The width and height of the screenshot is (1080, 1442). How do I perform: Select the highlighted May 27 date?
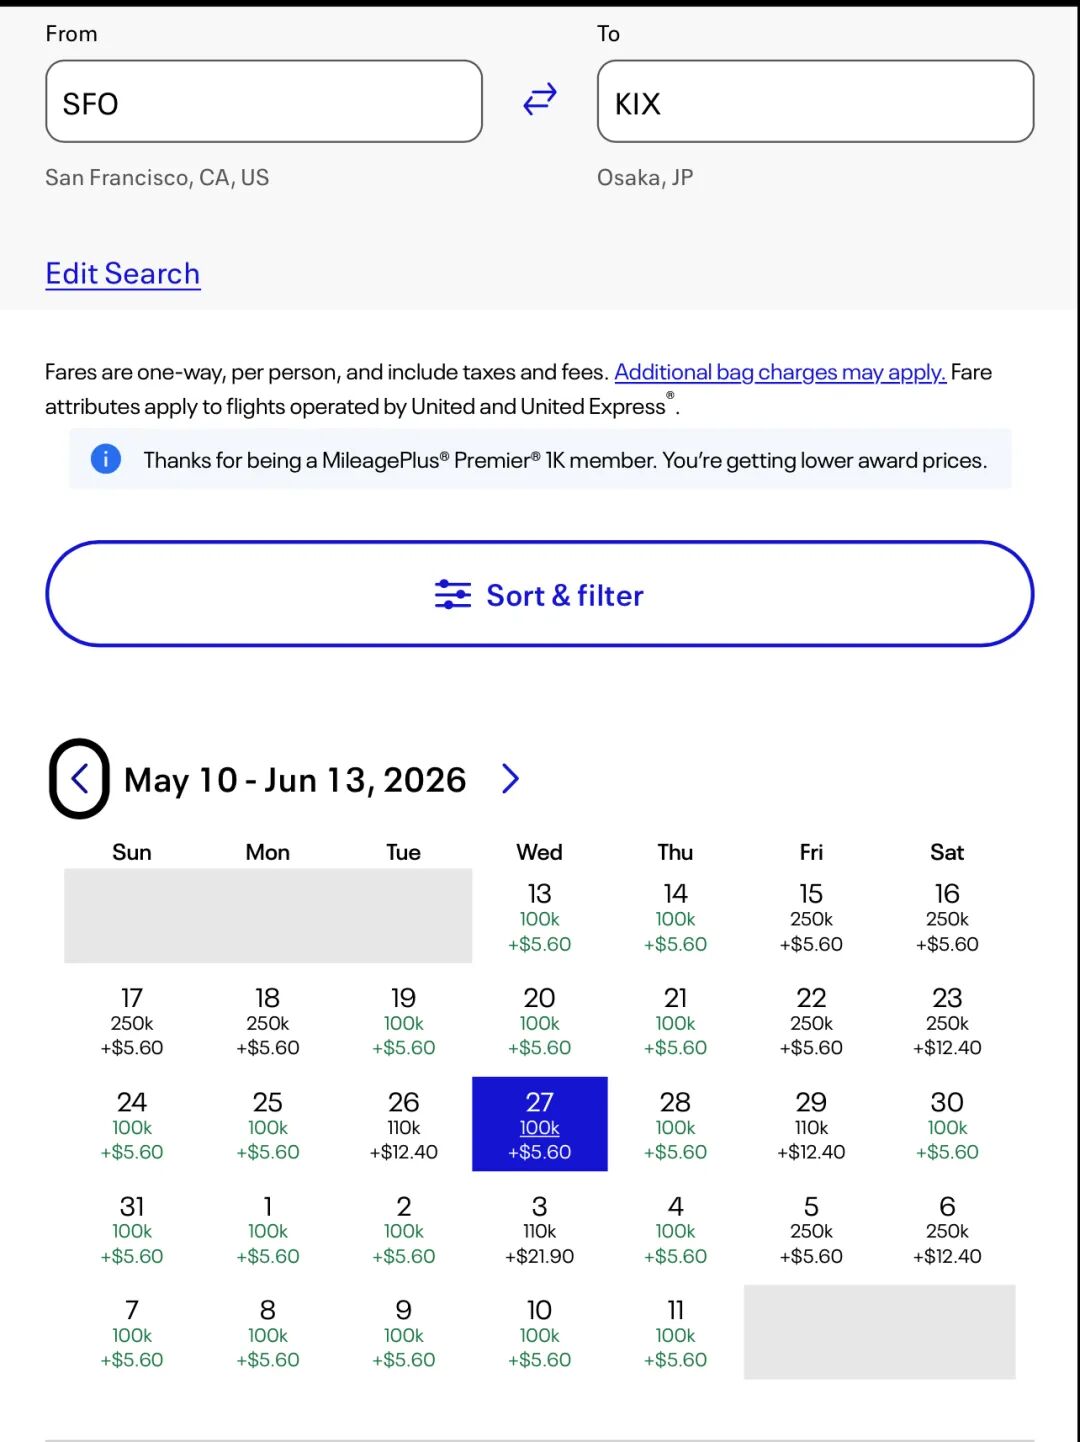click(x=539, y=1125)
